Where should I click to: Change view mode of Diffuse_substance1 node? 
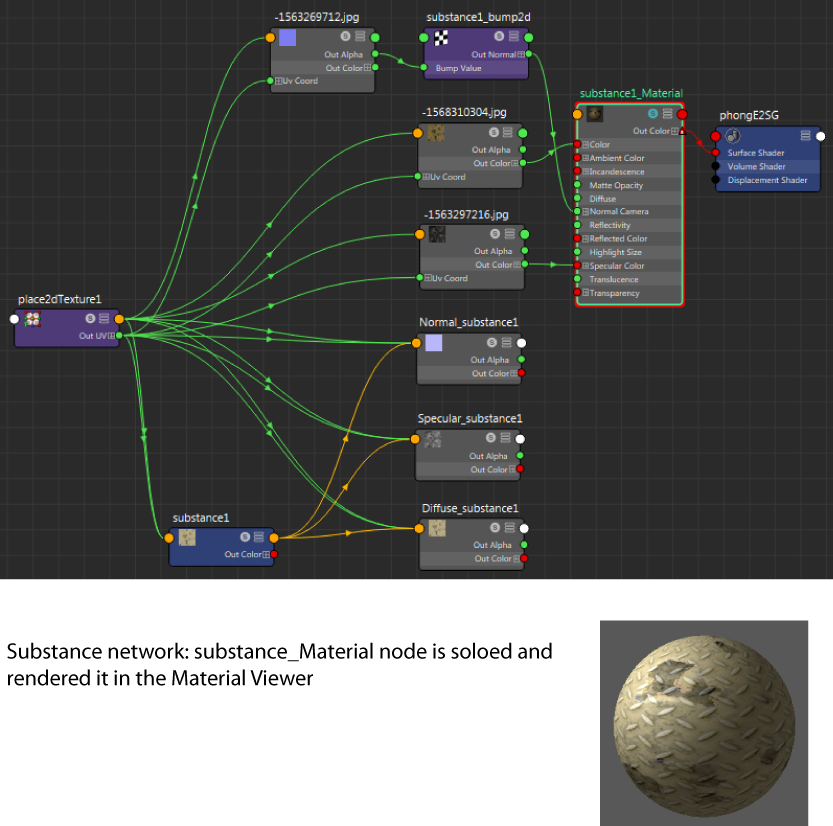509,527
